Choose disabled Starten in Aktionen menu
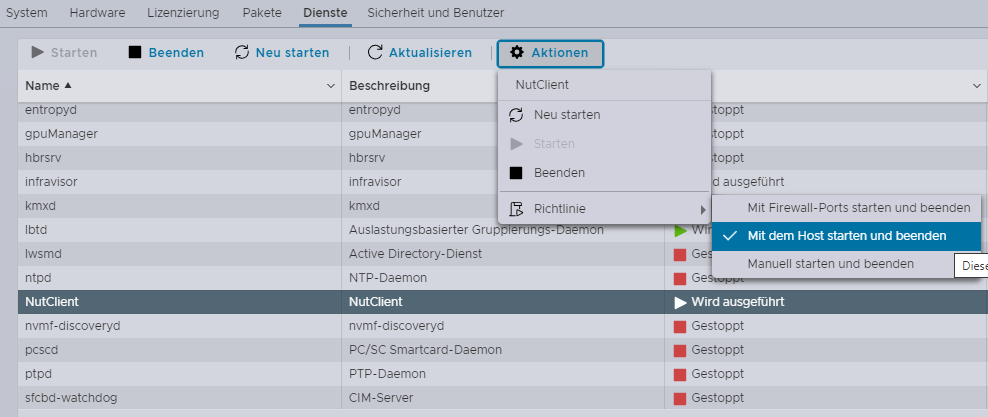 [x=604, y=144]
